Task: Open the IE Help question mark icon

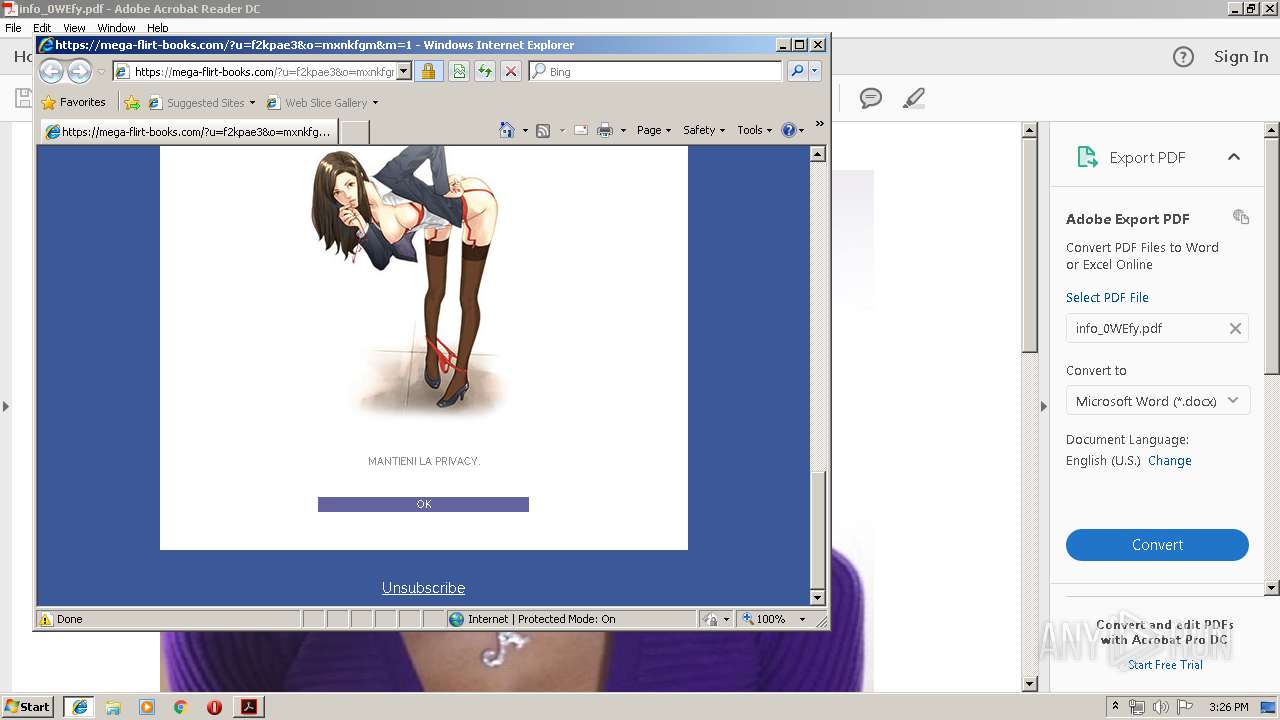Action: click(x=789, y=130)
